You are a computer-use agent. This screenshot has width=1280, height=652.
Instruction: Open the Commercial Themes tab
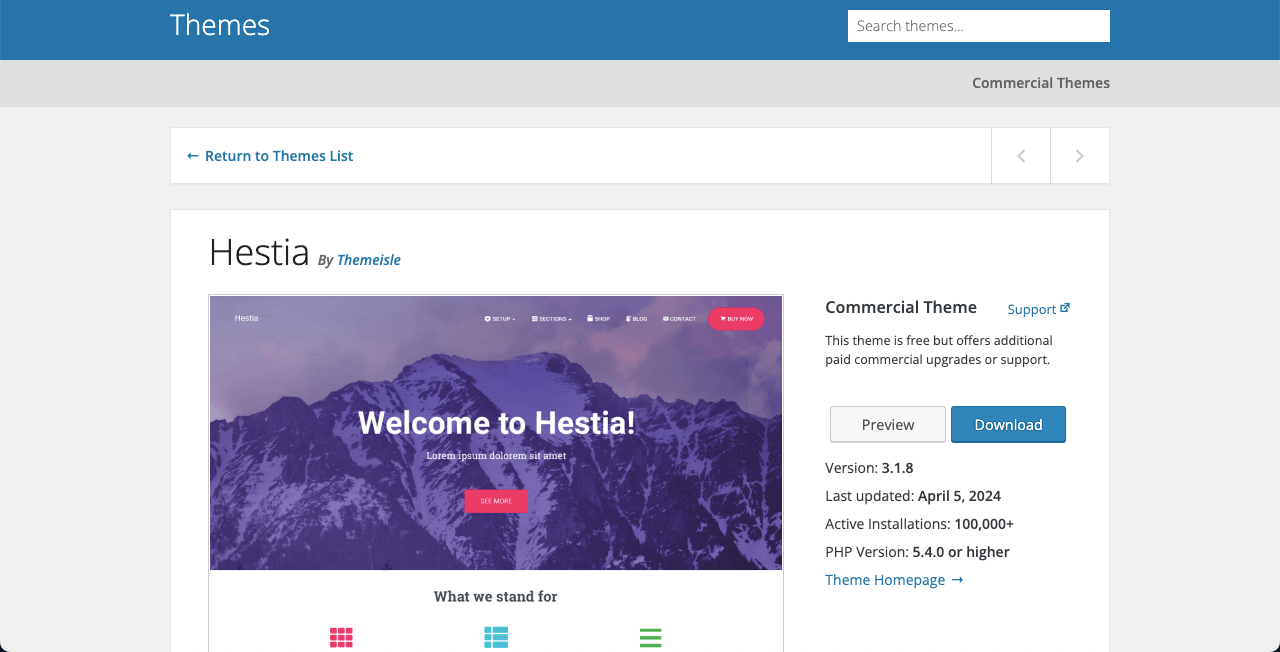coord(1041,83)
